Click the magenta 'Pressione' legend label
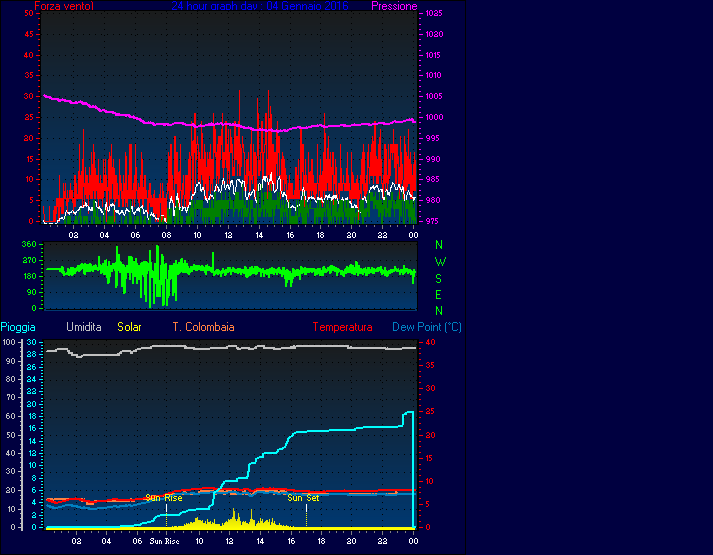 (394, 6)
